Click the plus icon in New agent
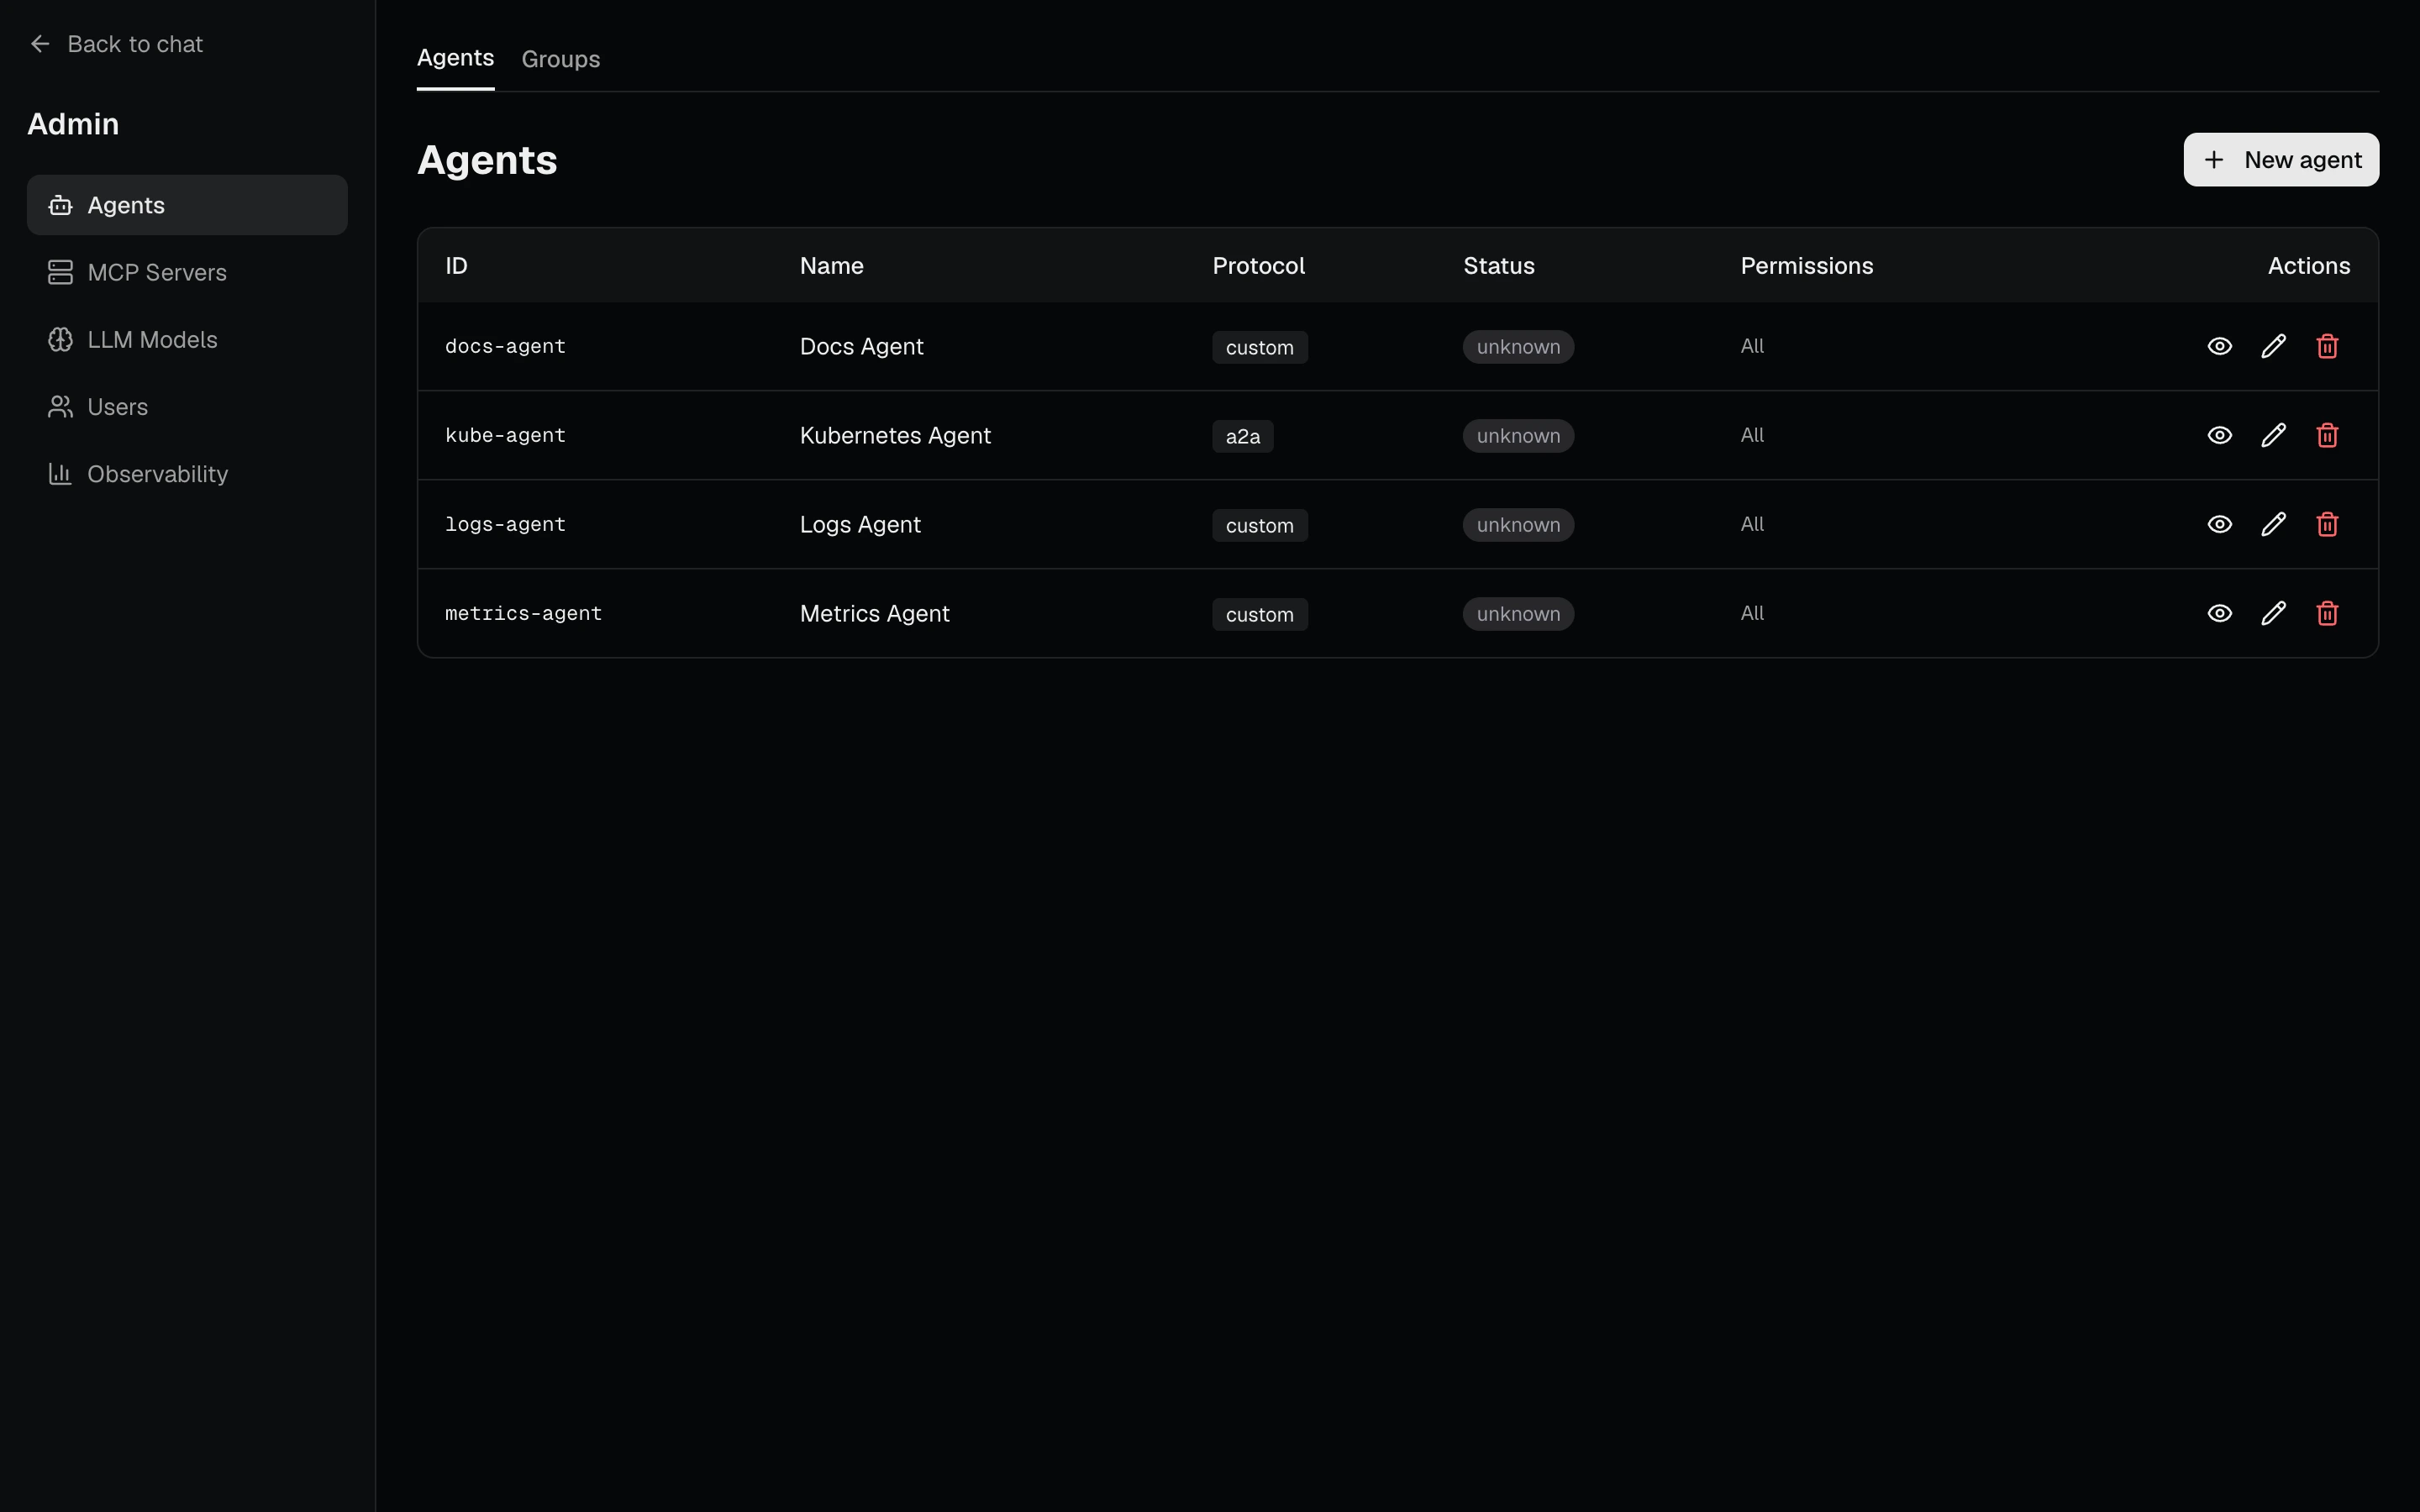The image size is (2420, 1512). click(x=2214, y=160)
